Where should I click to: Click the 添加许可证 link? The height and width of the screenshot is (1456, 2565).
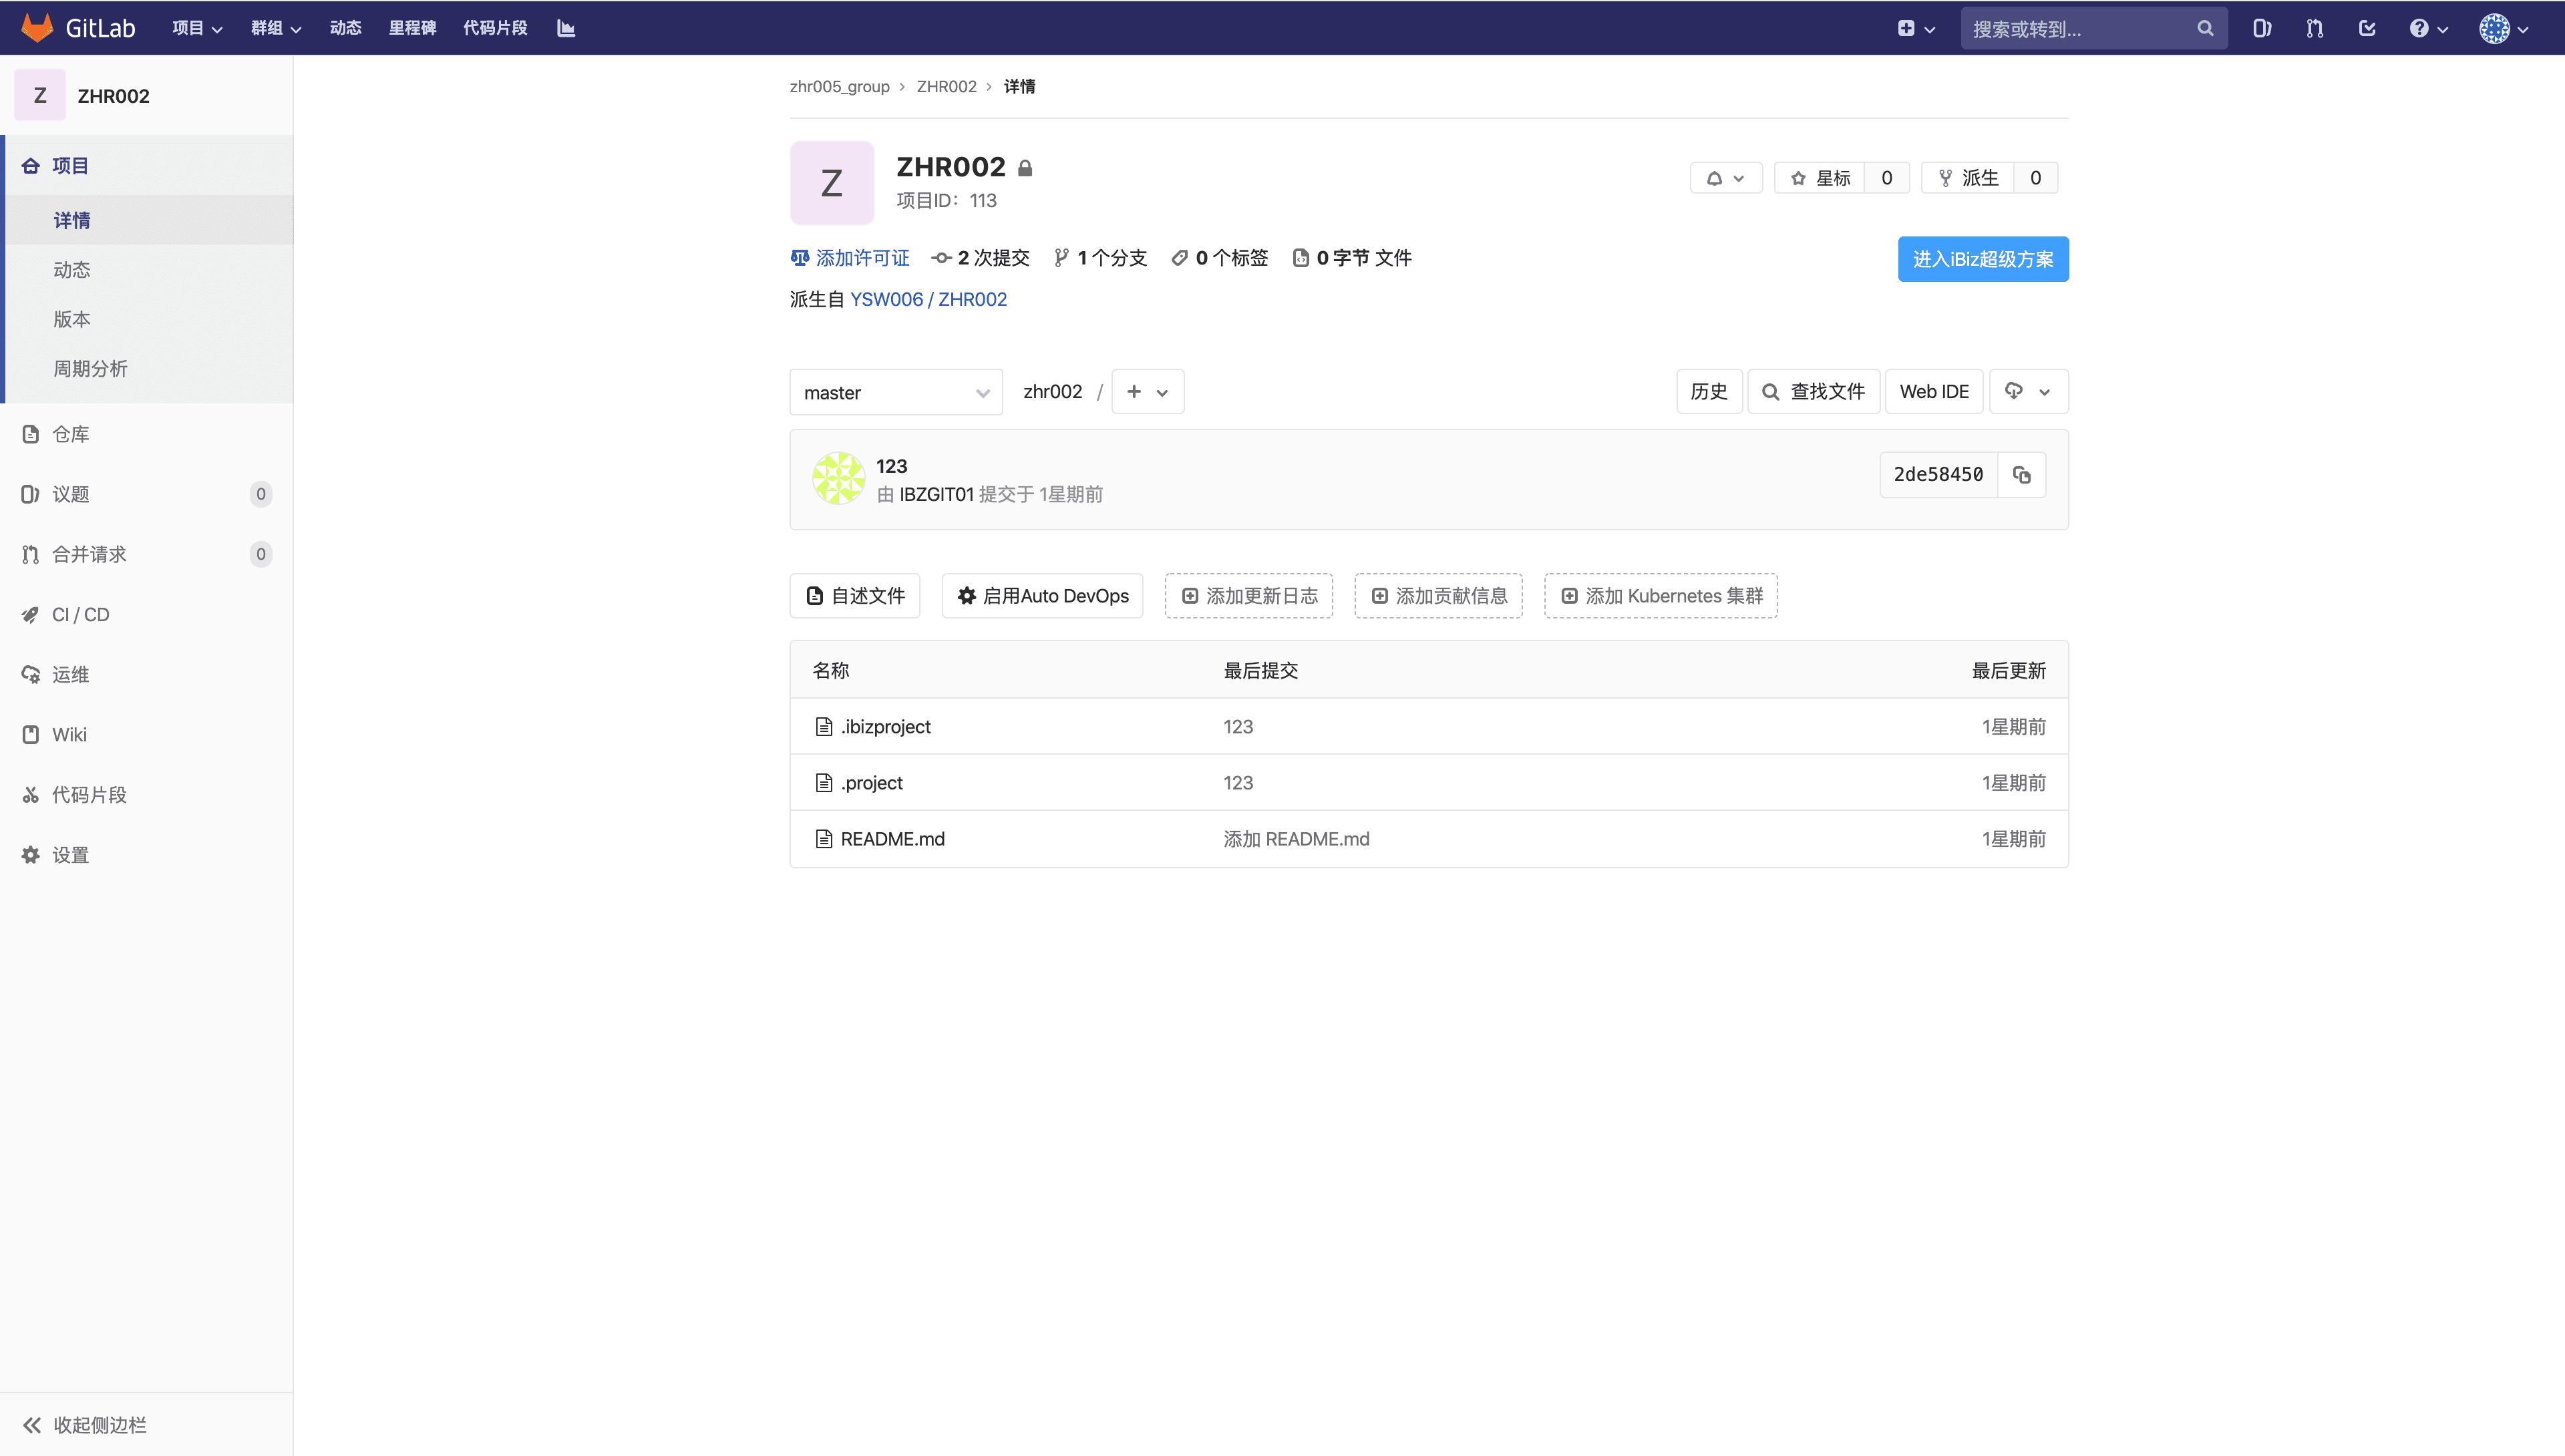pos(850,258)
